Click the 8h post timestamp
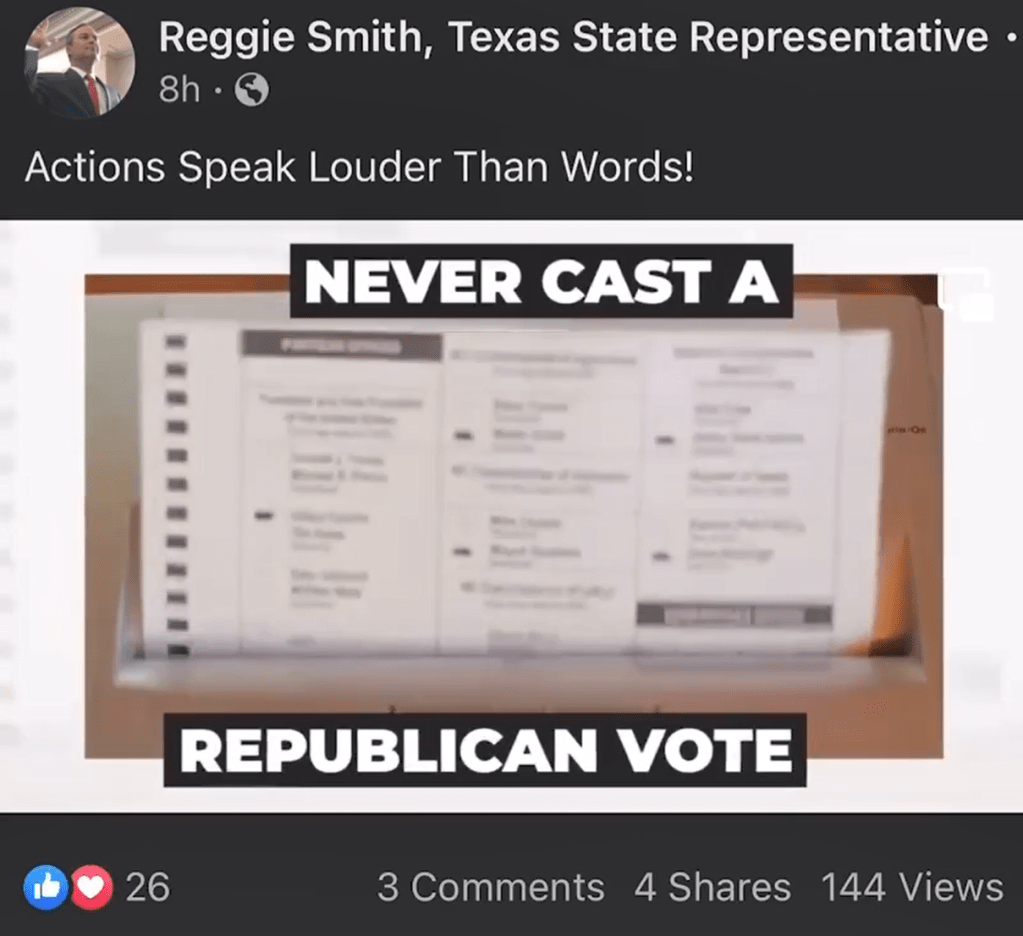The height and width of the screenshot is (936, 1023). tap(179, 89)
